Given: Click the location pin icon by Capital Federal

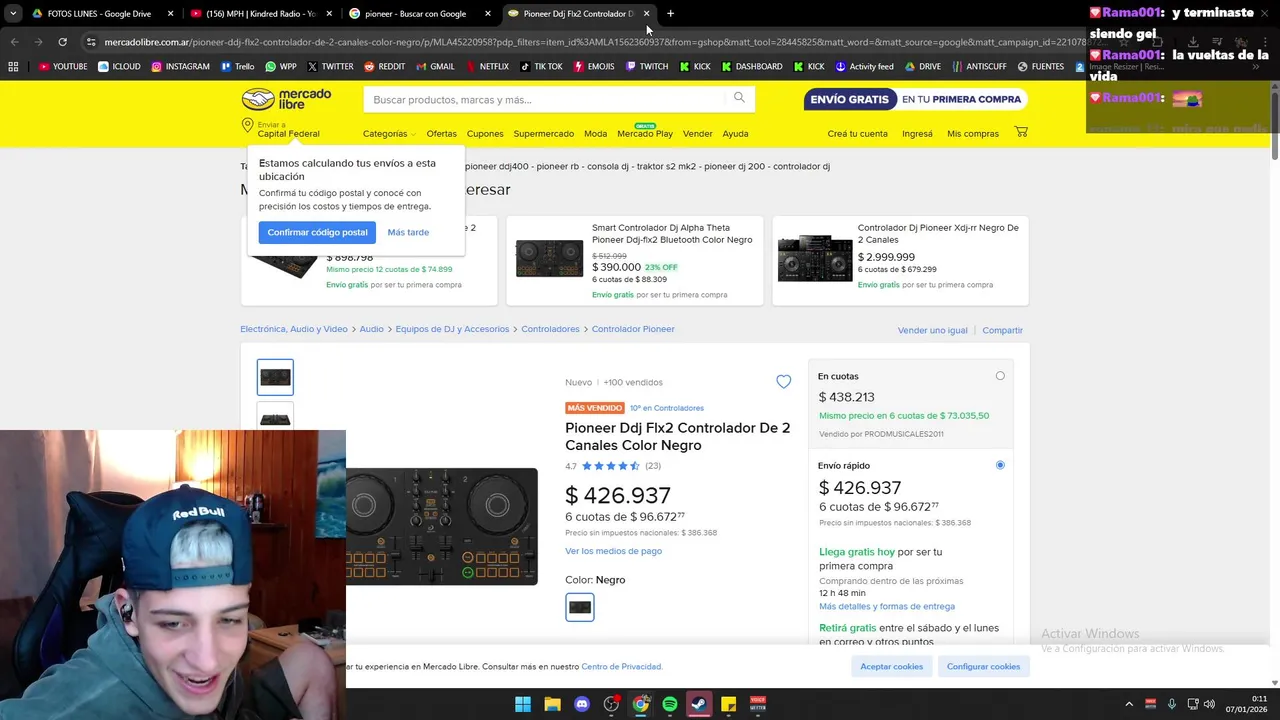Looking at the screenshot, I should (247, 126).
